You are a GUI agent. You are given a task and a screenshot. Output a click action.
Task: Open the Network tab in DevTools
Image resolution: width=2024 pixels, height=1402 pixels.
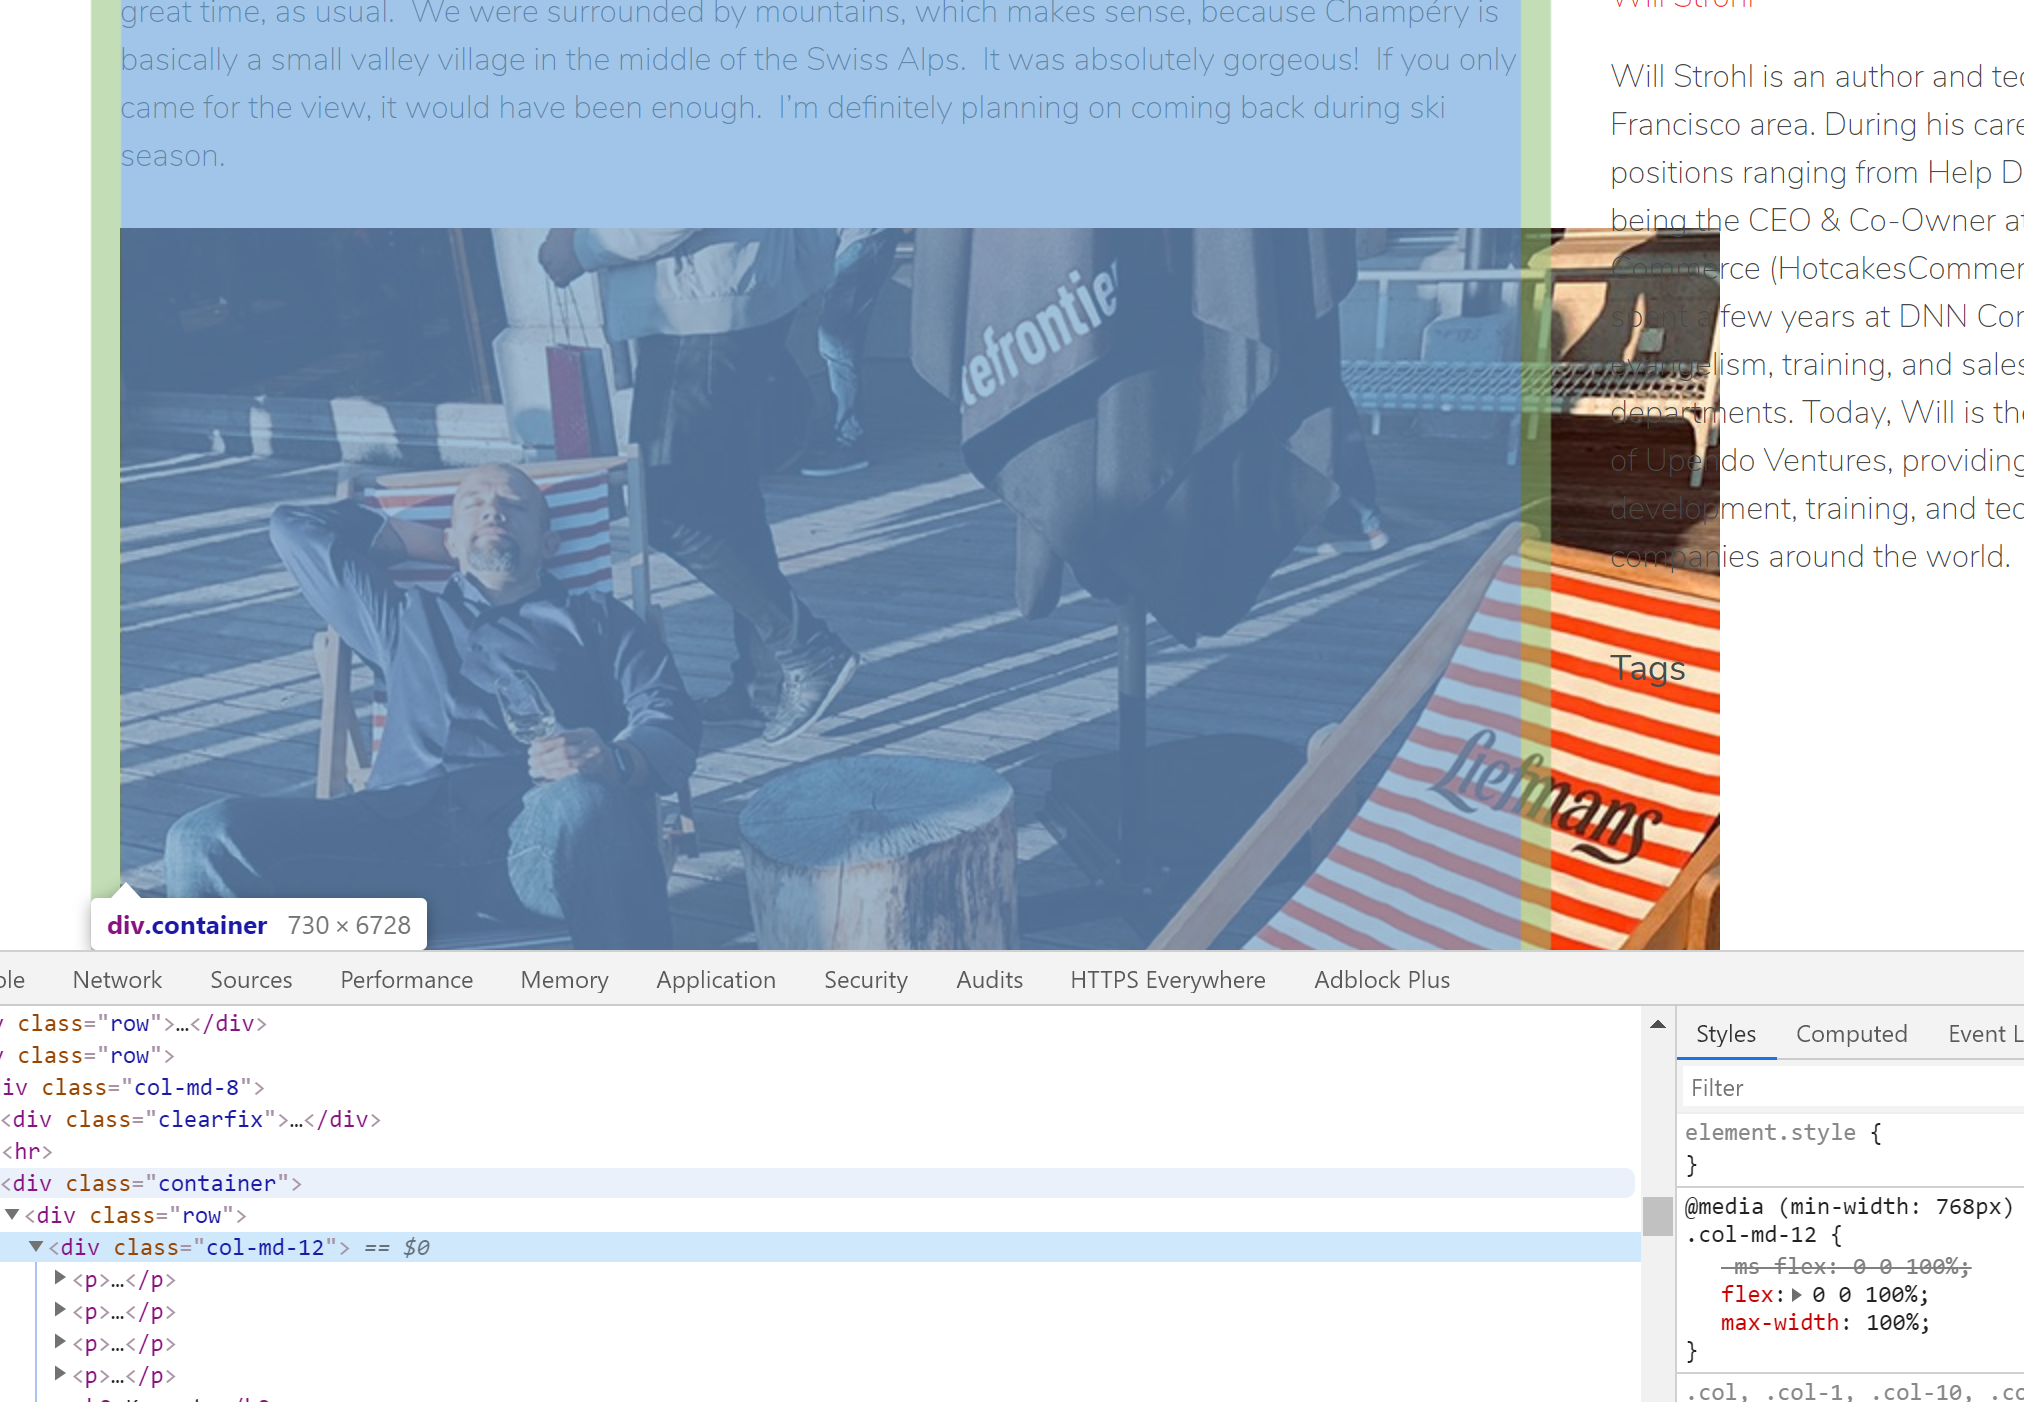tap(117, 980)
